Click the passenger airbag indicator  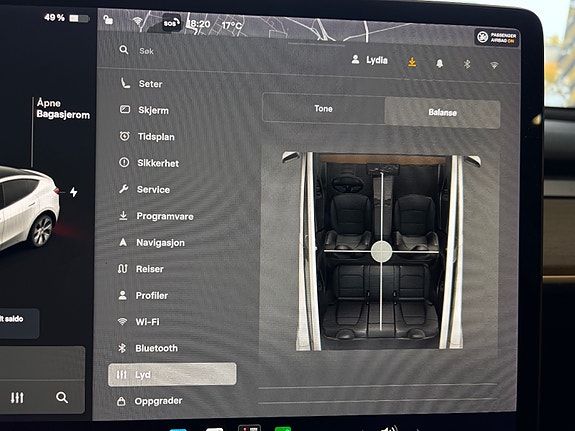497,38
